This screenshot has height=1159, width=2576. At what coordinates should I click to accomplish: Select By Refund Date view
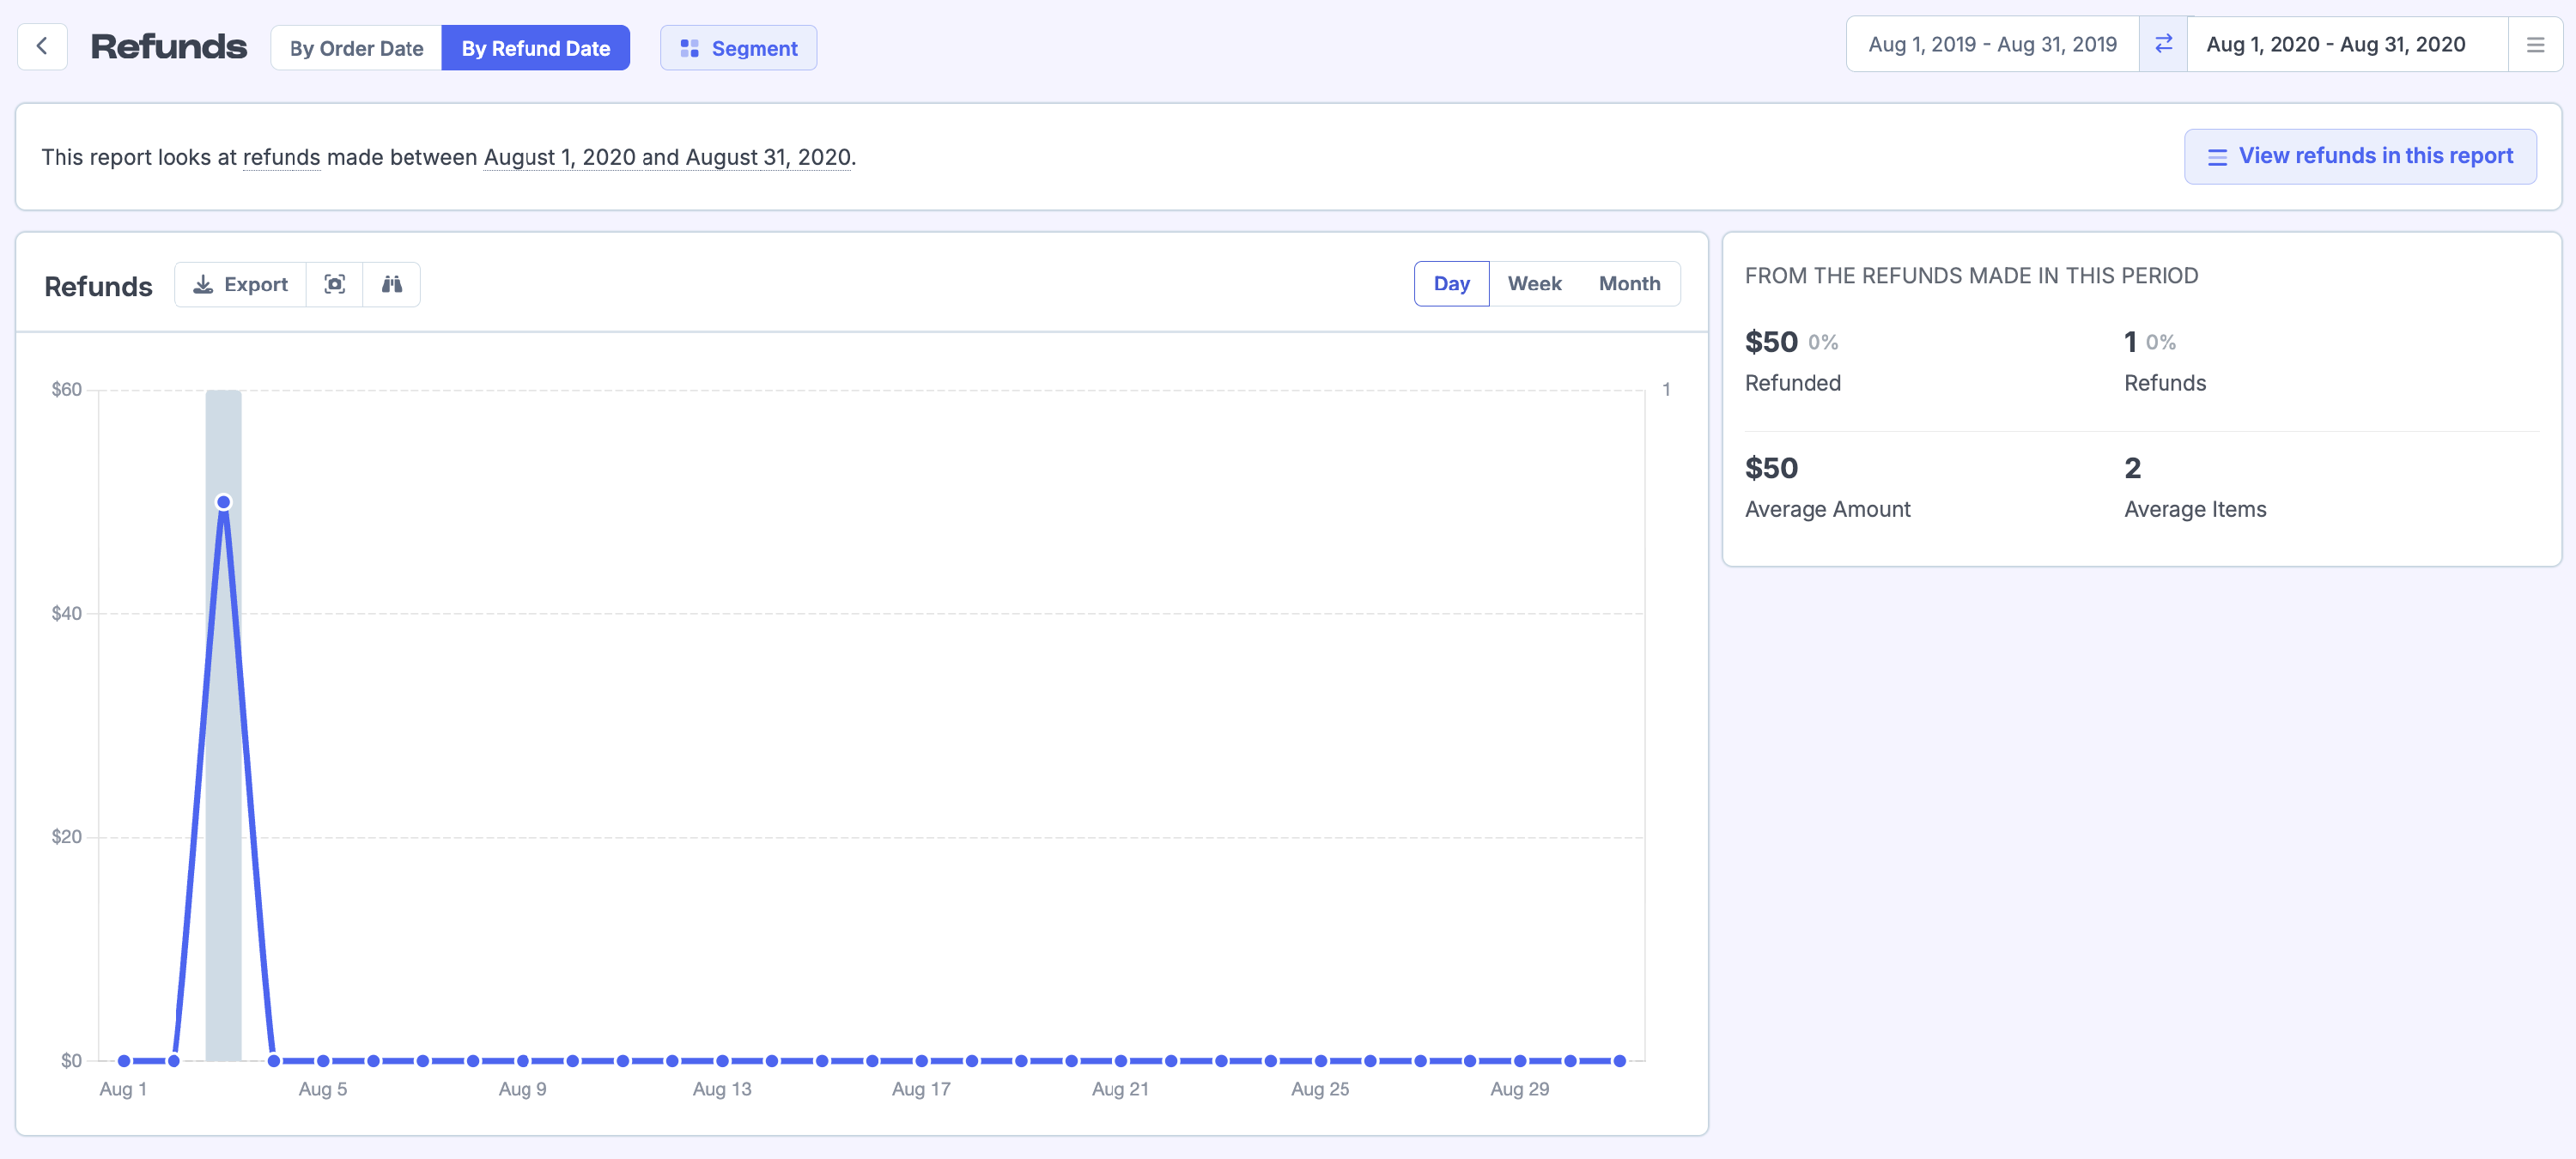(535, 48)
